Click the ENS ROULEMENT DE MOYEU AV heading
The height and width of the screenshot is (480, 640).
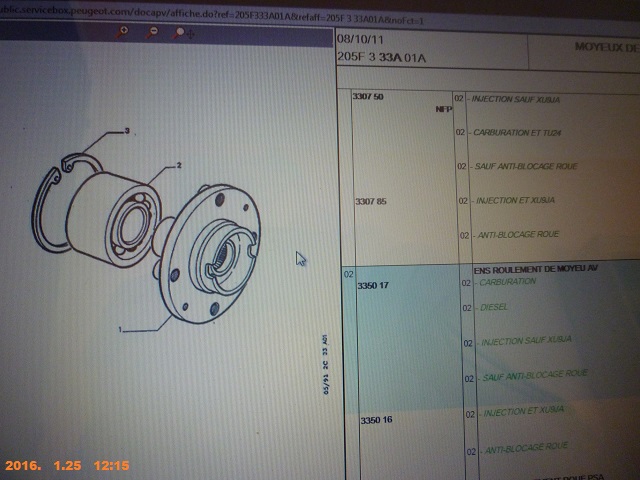click(536, 269)
